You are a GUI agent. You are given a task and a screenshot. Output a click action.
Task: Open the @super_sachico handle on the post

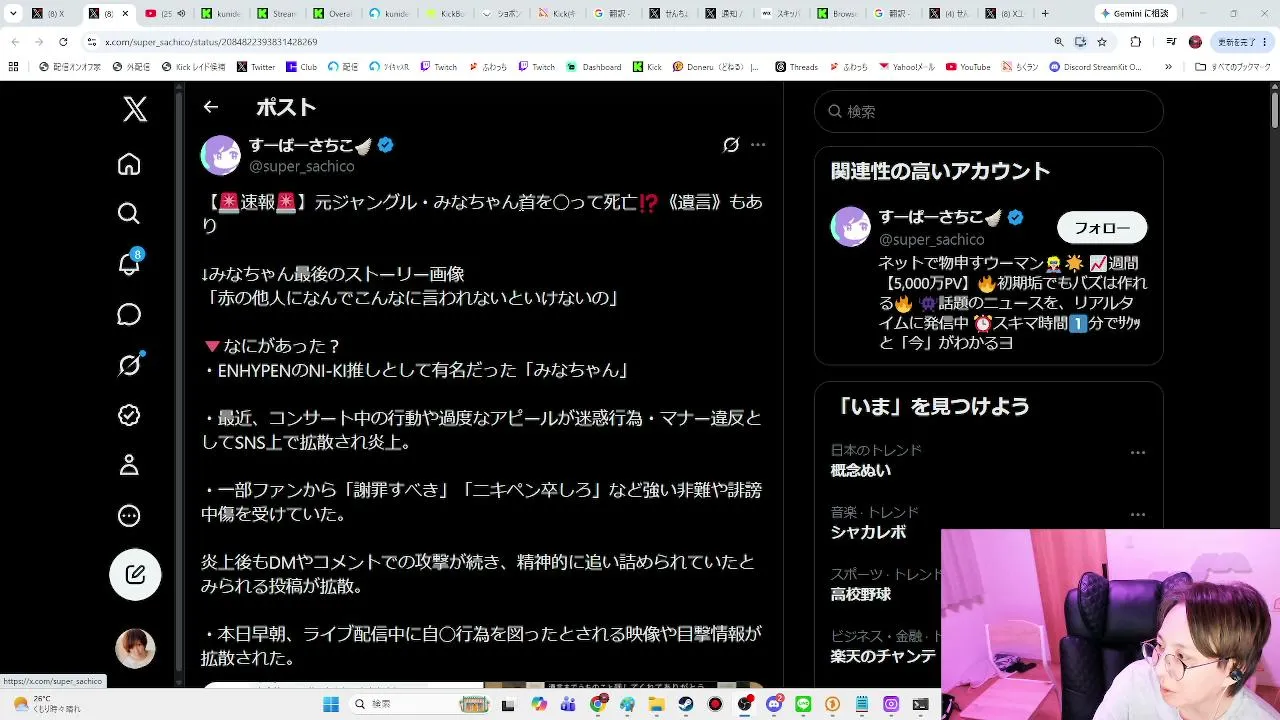tap(301, 166)
